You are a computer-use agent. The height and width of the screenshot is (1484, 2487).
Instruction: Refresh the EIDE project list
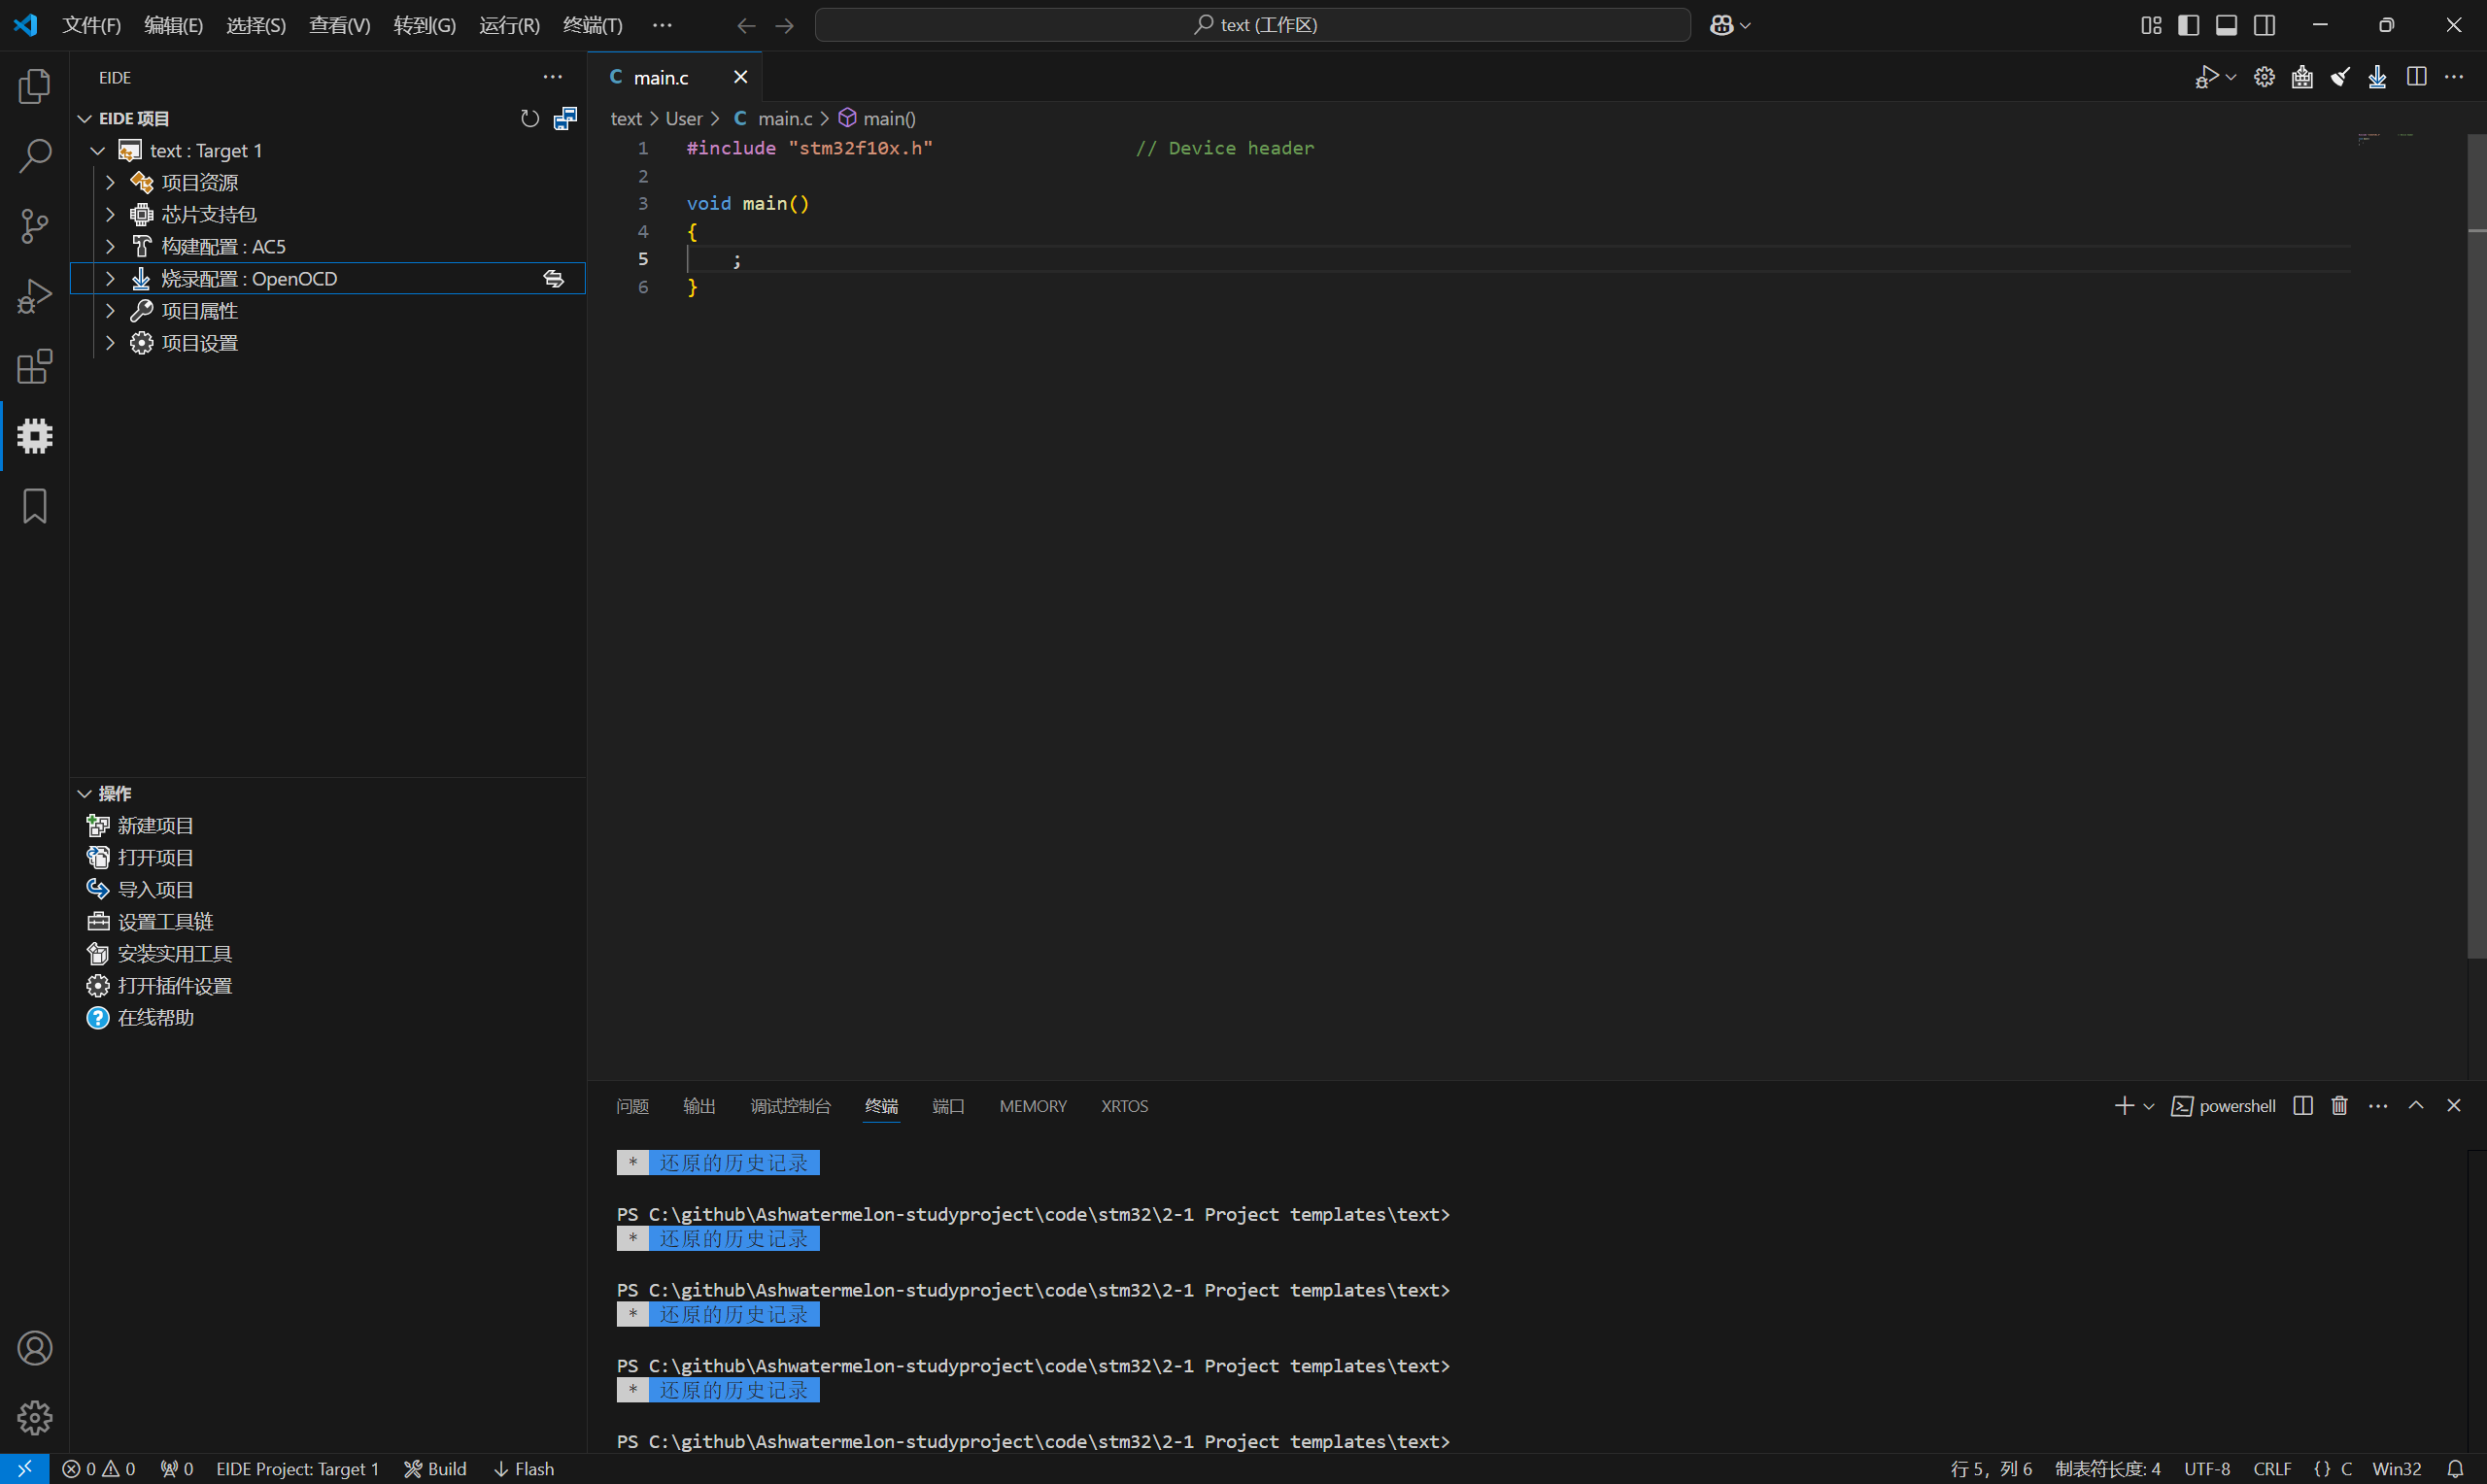[x=530, y=119]
